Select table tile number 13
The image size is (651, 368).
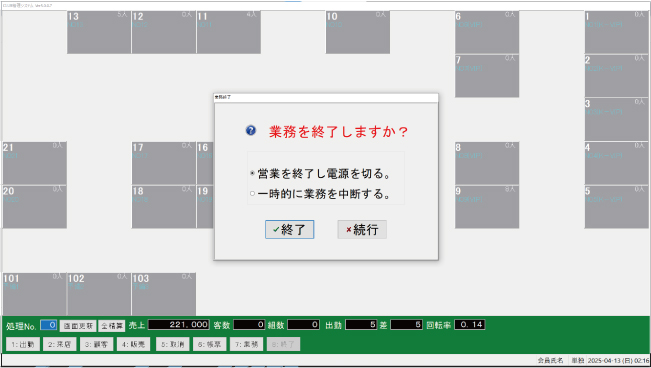pos(99,32)
